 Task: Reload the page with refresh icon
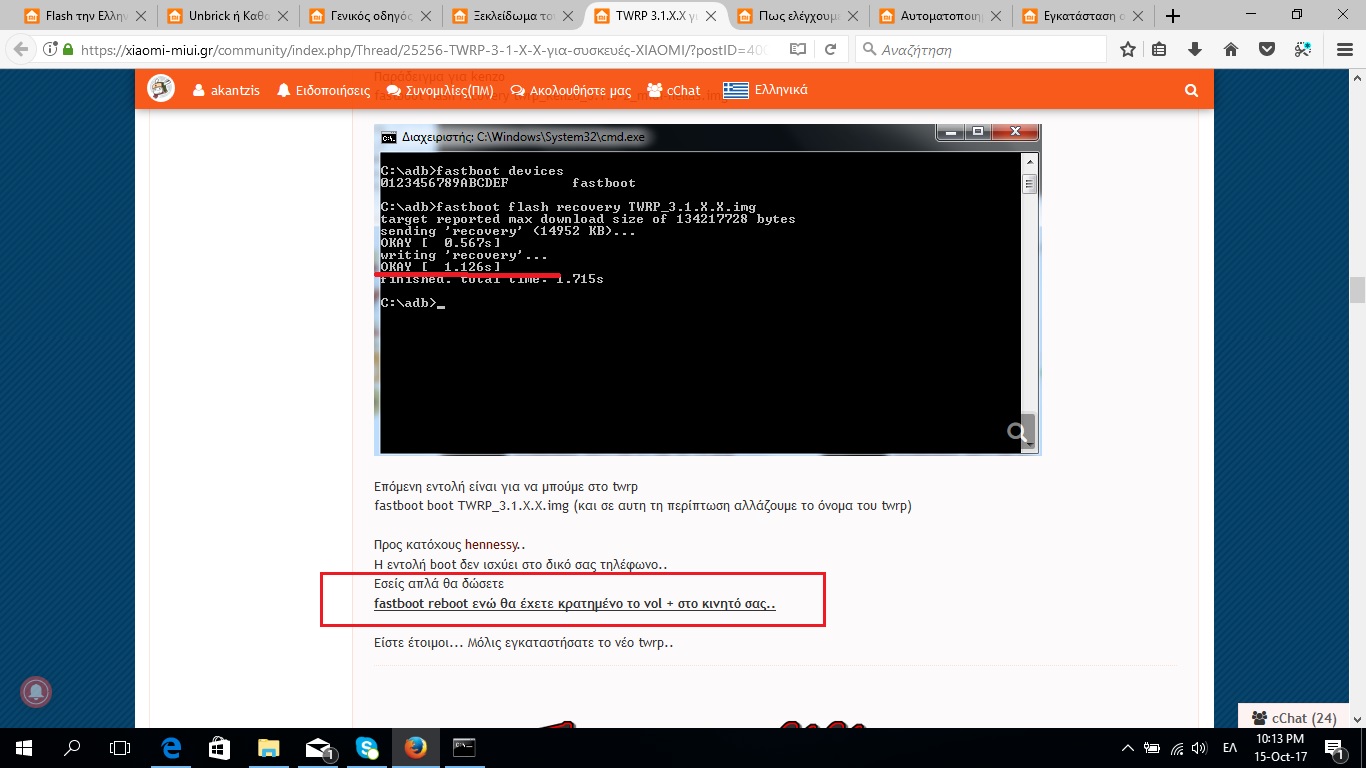(x=830, y=50)
